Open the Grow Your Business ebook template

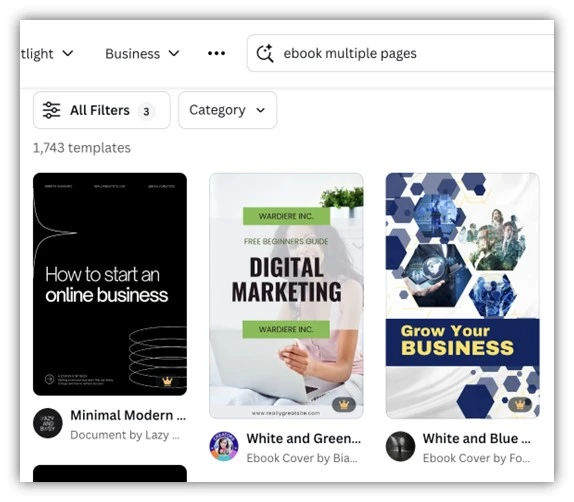coord(462,295)
